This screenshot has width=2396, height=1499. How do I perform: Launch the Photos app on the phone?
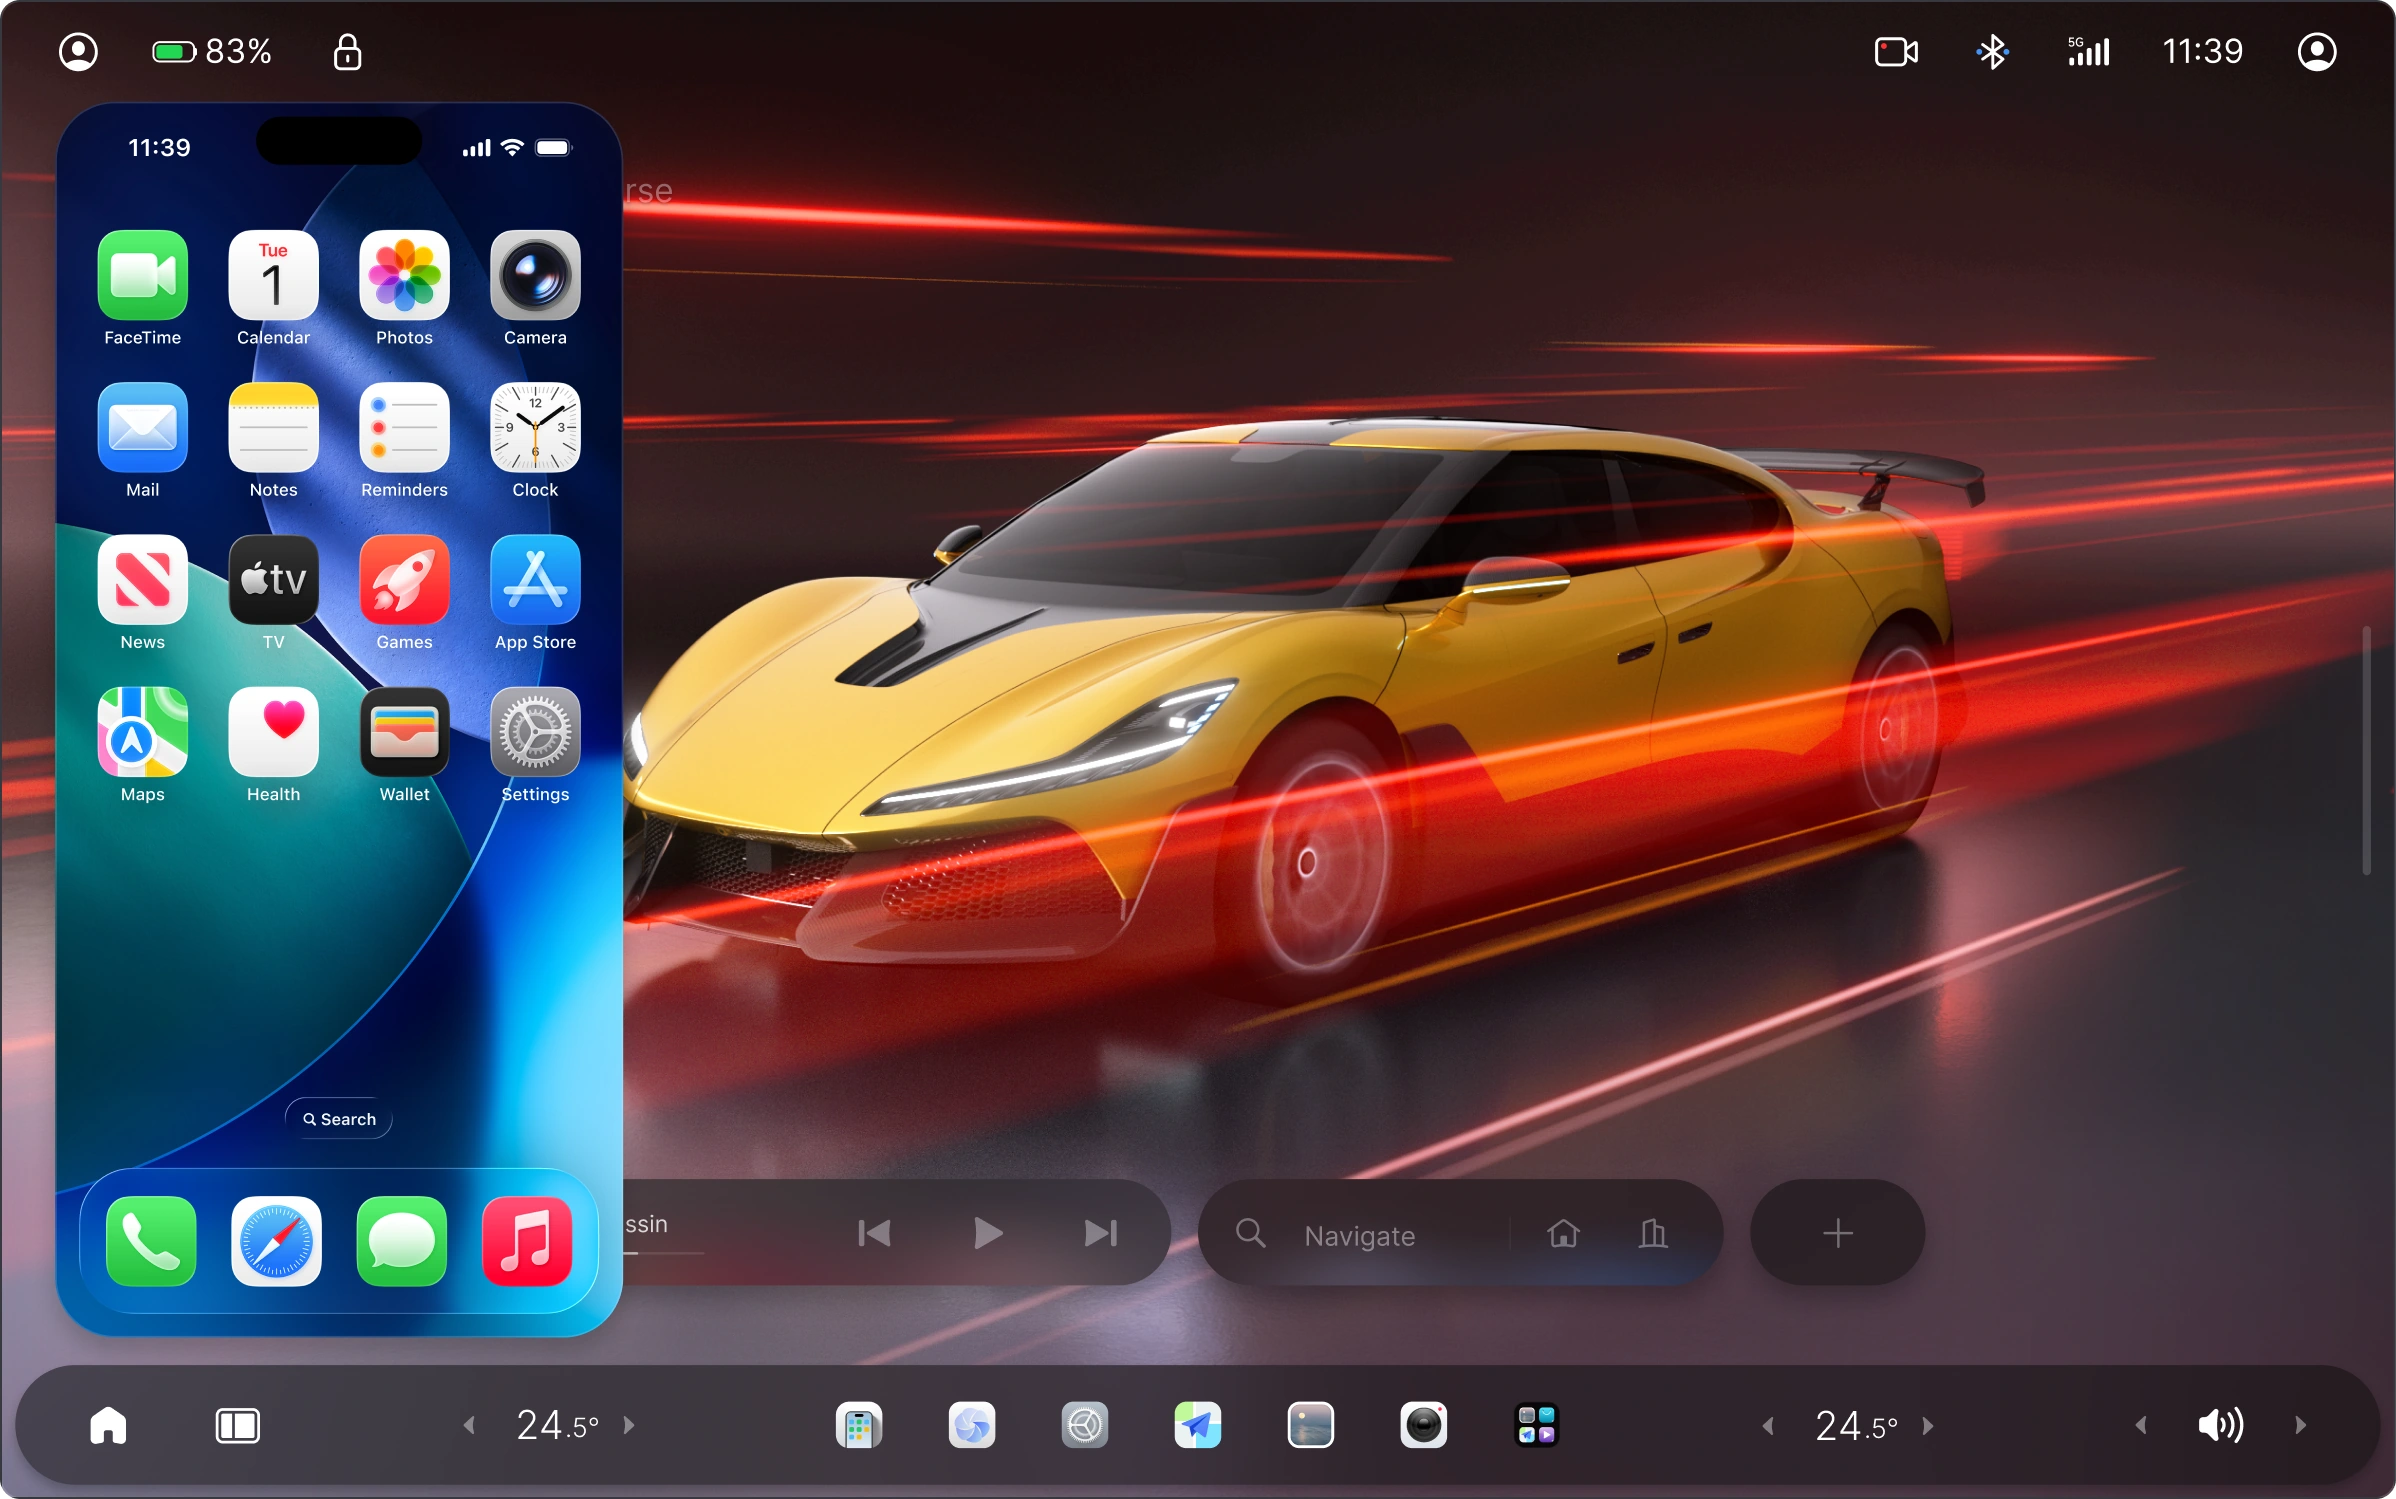(404, 275)
